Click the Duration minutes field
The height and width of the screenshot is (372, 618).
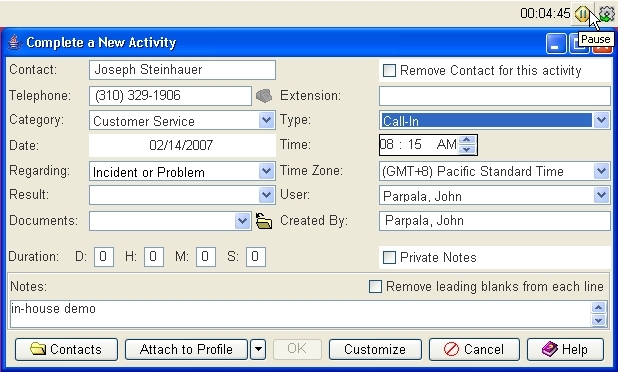coord(205,257)
